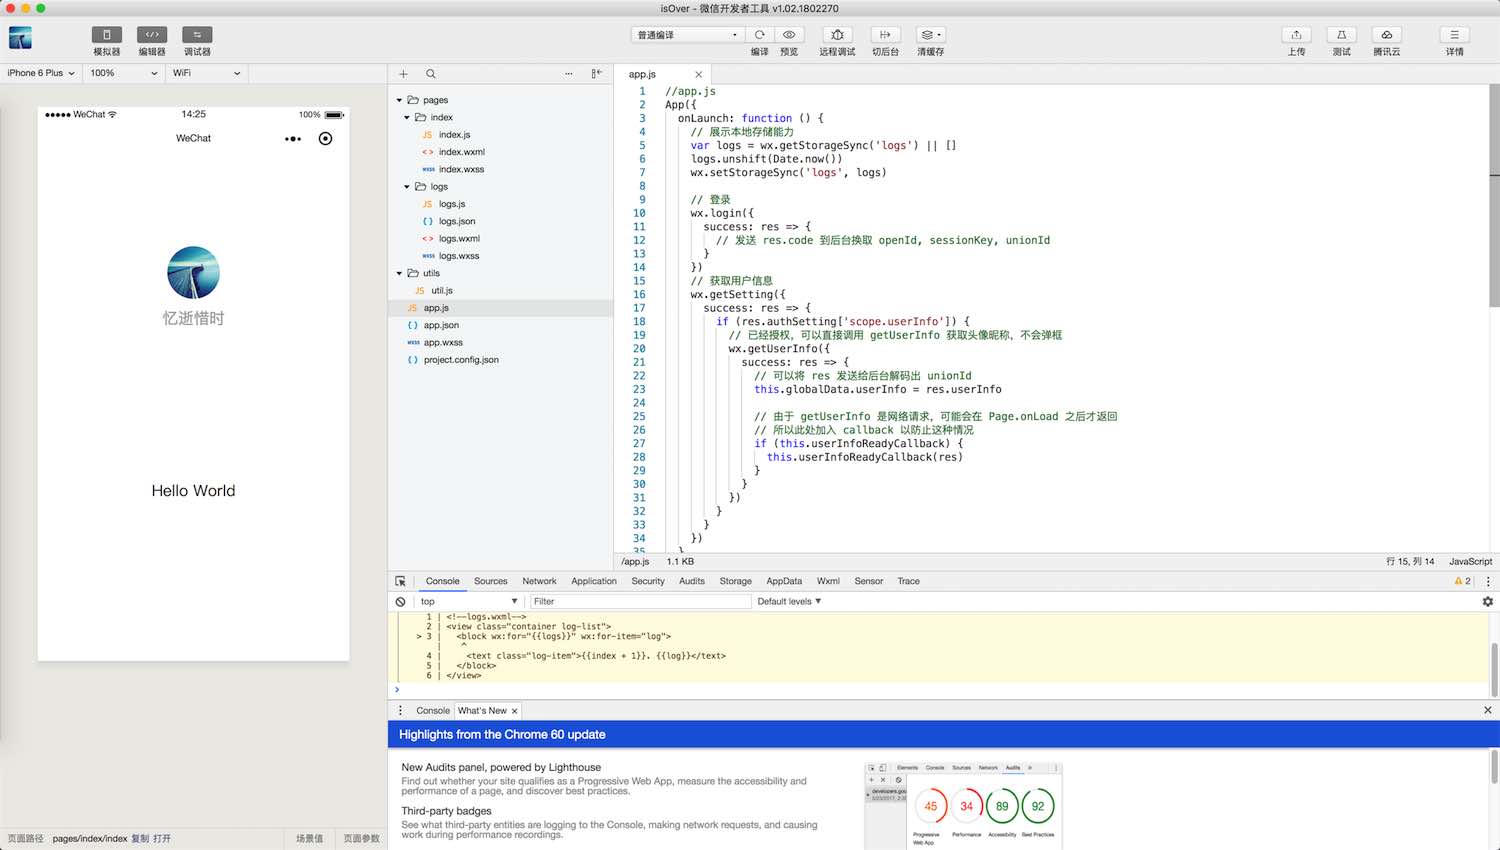
Task: Open 远程调试 remote debug tool
Action: pos(837,35)
